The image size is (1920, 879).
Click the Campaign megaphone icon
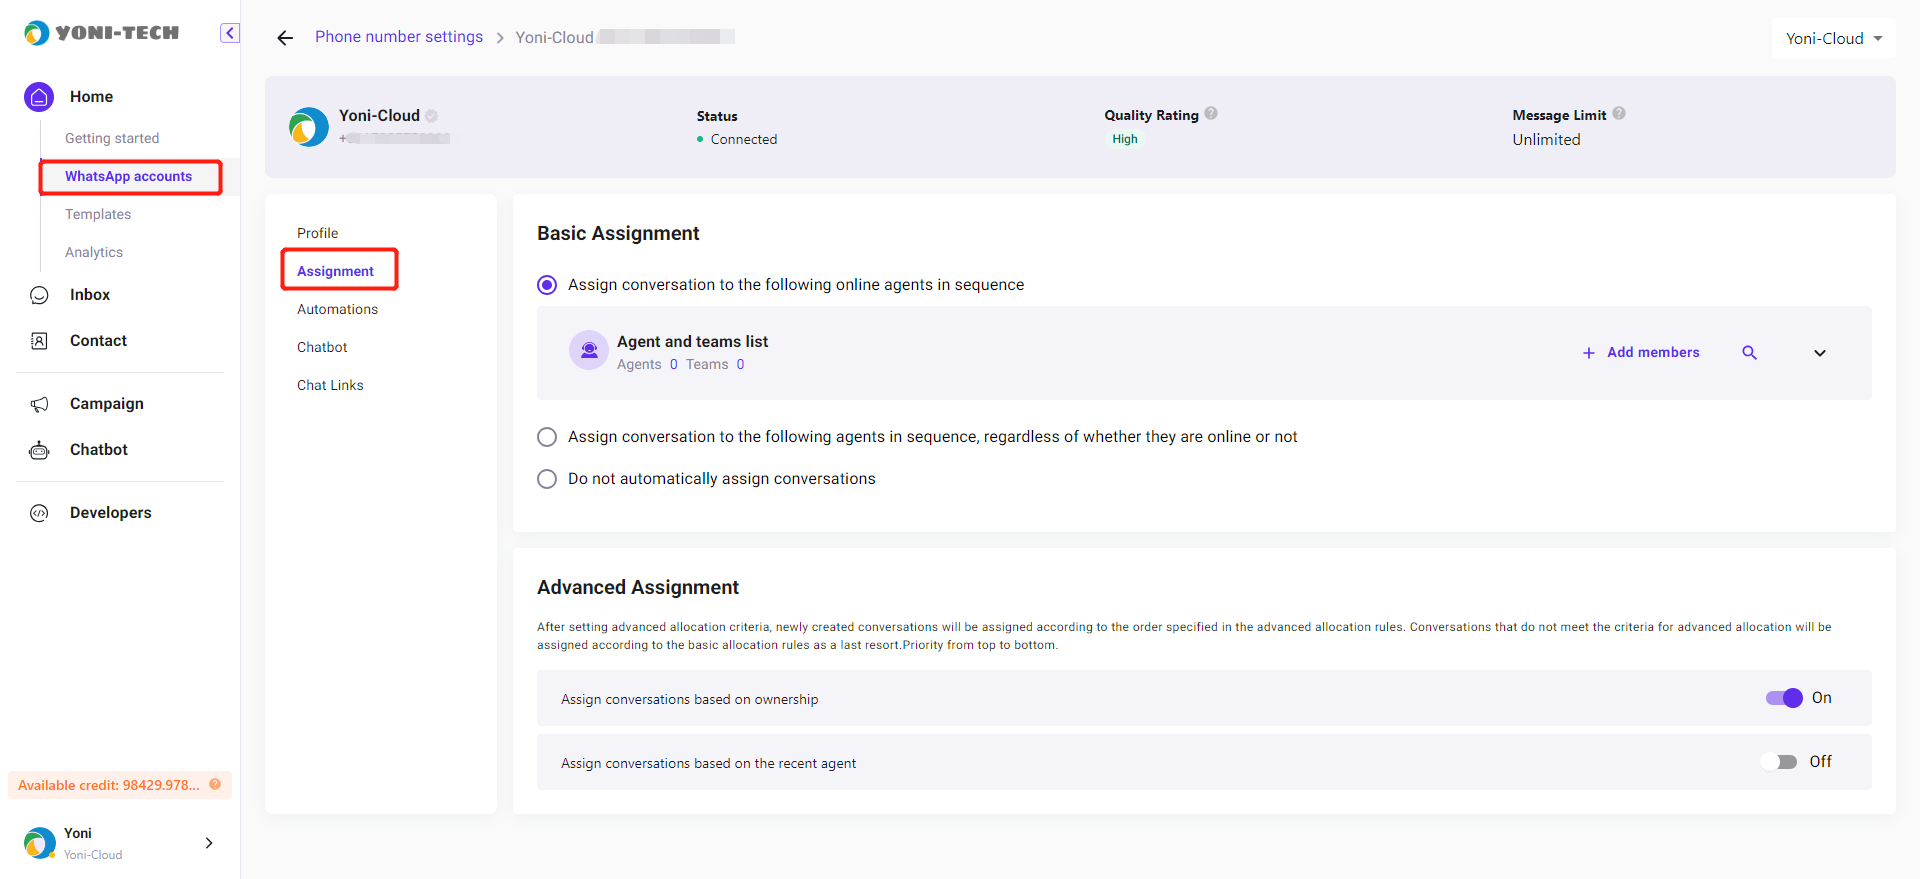(39, 404)
